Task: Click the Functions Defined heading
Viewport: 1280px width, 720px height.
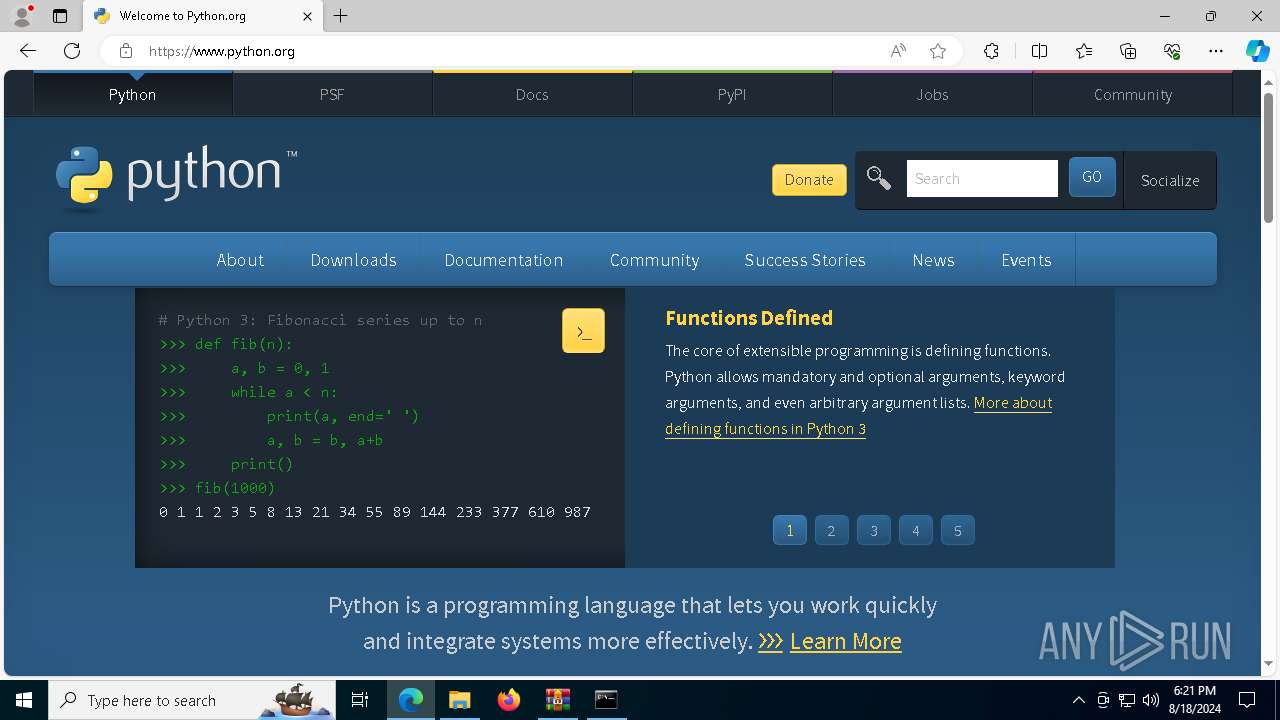Action: [749, 318]
